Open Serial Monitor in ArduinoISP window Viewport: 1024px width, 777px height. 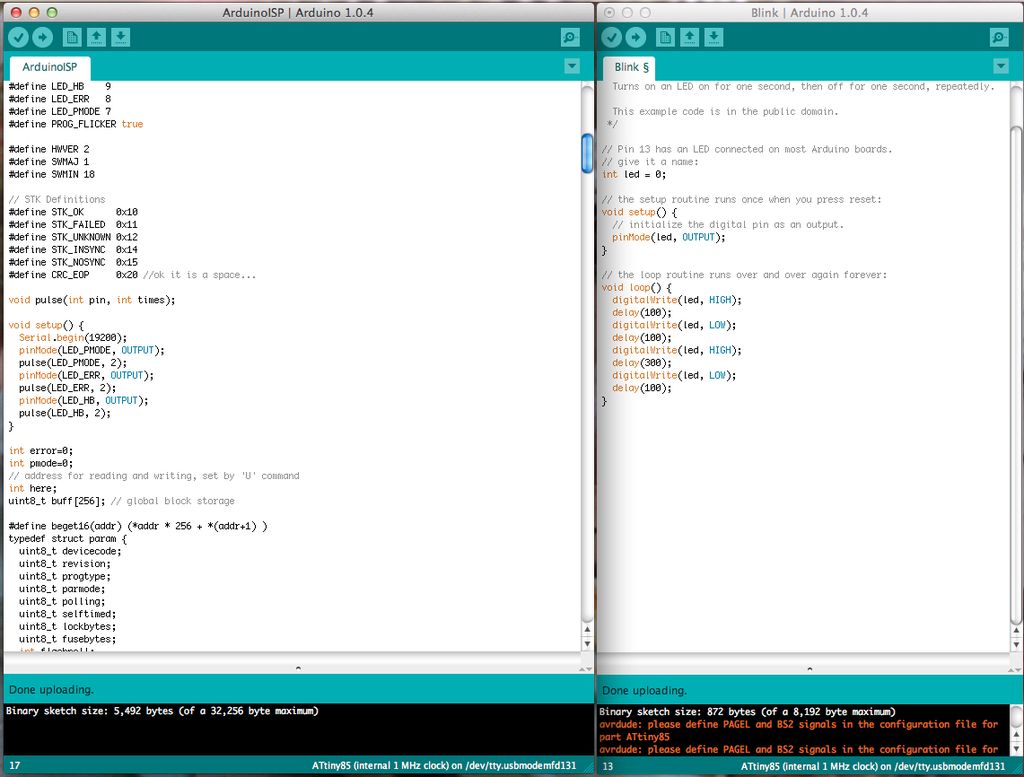[x=570, y=37]
